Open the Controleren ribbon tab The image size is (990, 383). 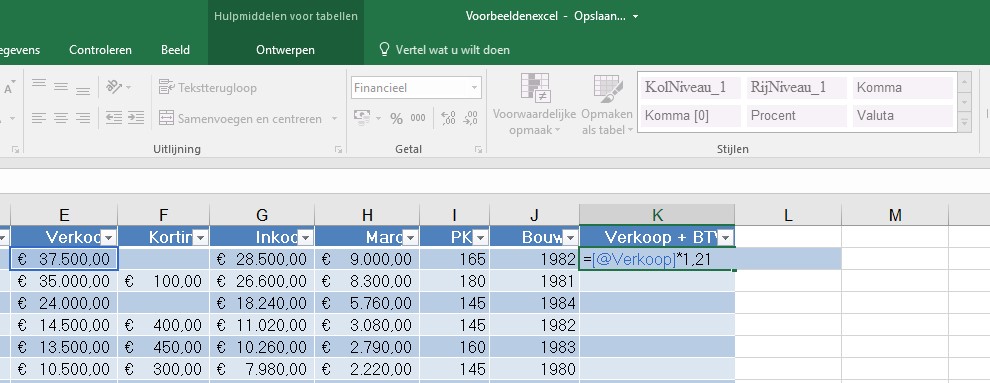(100, 50)
